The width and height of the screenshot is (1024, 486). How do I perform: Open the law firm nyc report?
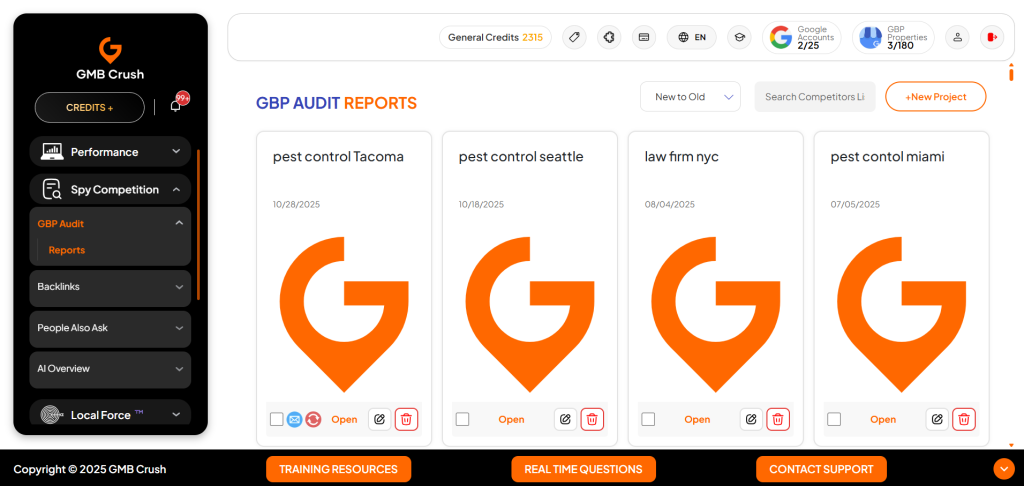click(x=697, y=419)
